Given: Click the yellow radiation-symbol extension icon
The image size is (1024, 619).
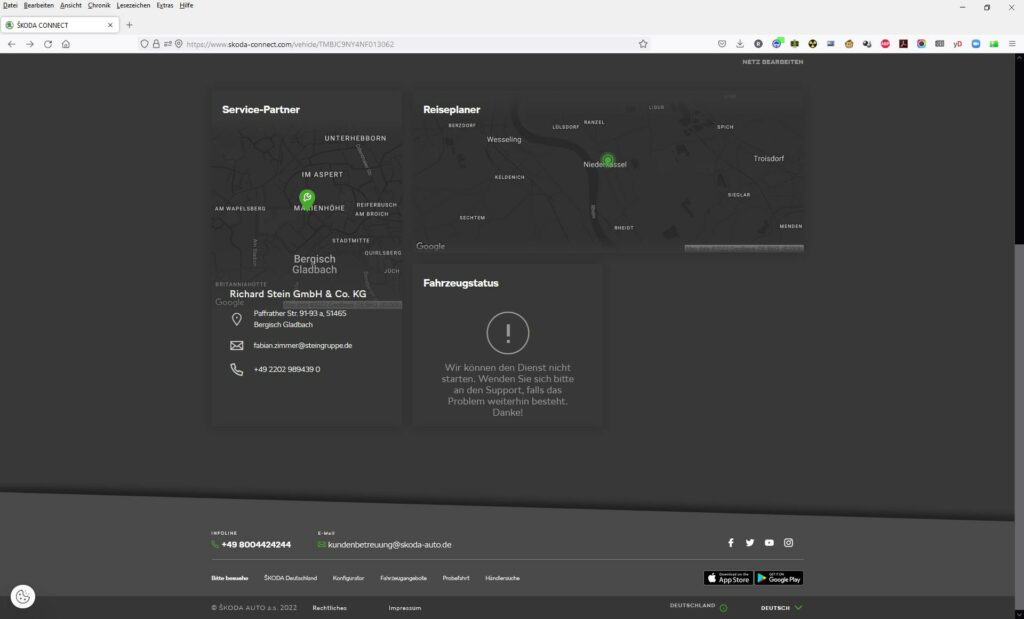Looking at the screenshot, I should (812, 44).
